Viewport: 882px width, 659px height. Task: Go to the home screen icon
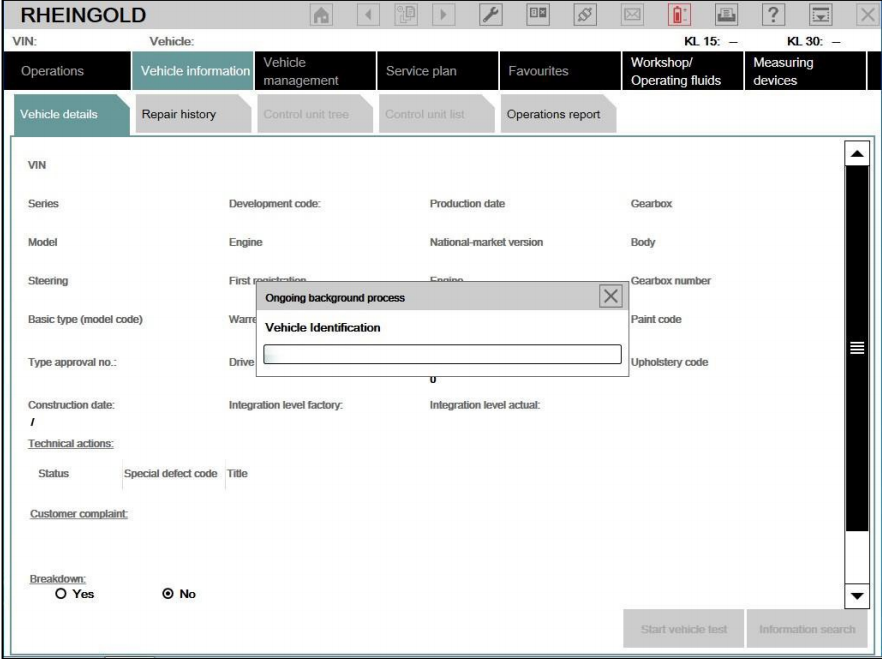[x=321, y=15]
